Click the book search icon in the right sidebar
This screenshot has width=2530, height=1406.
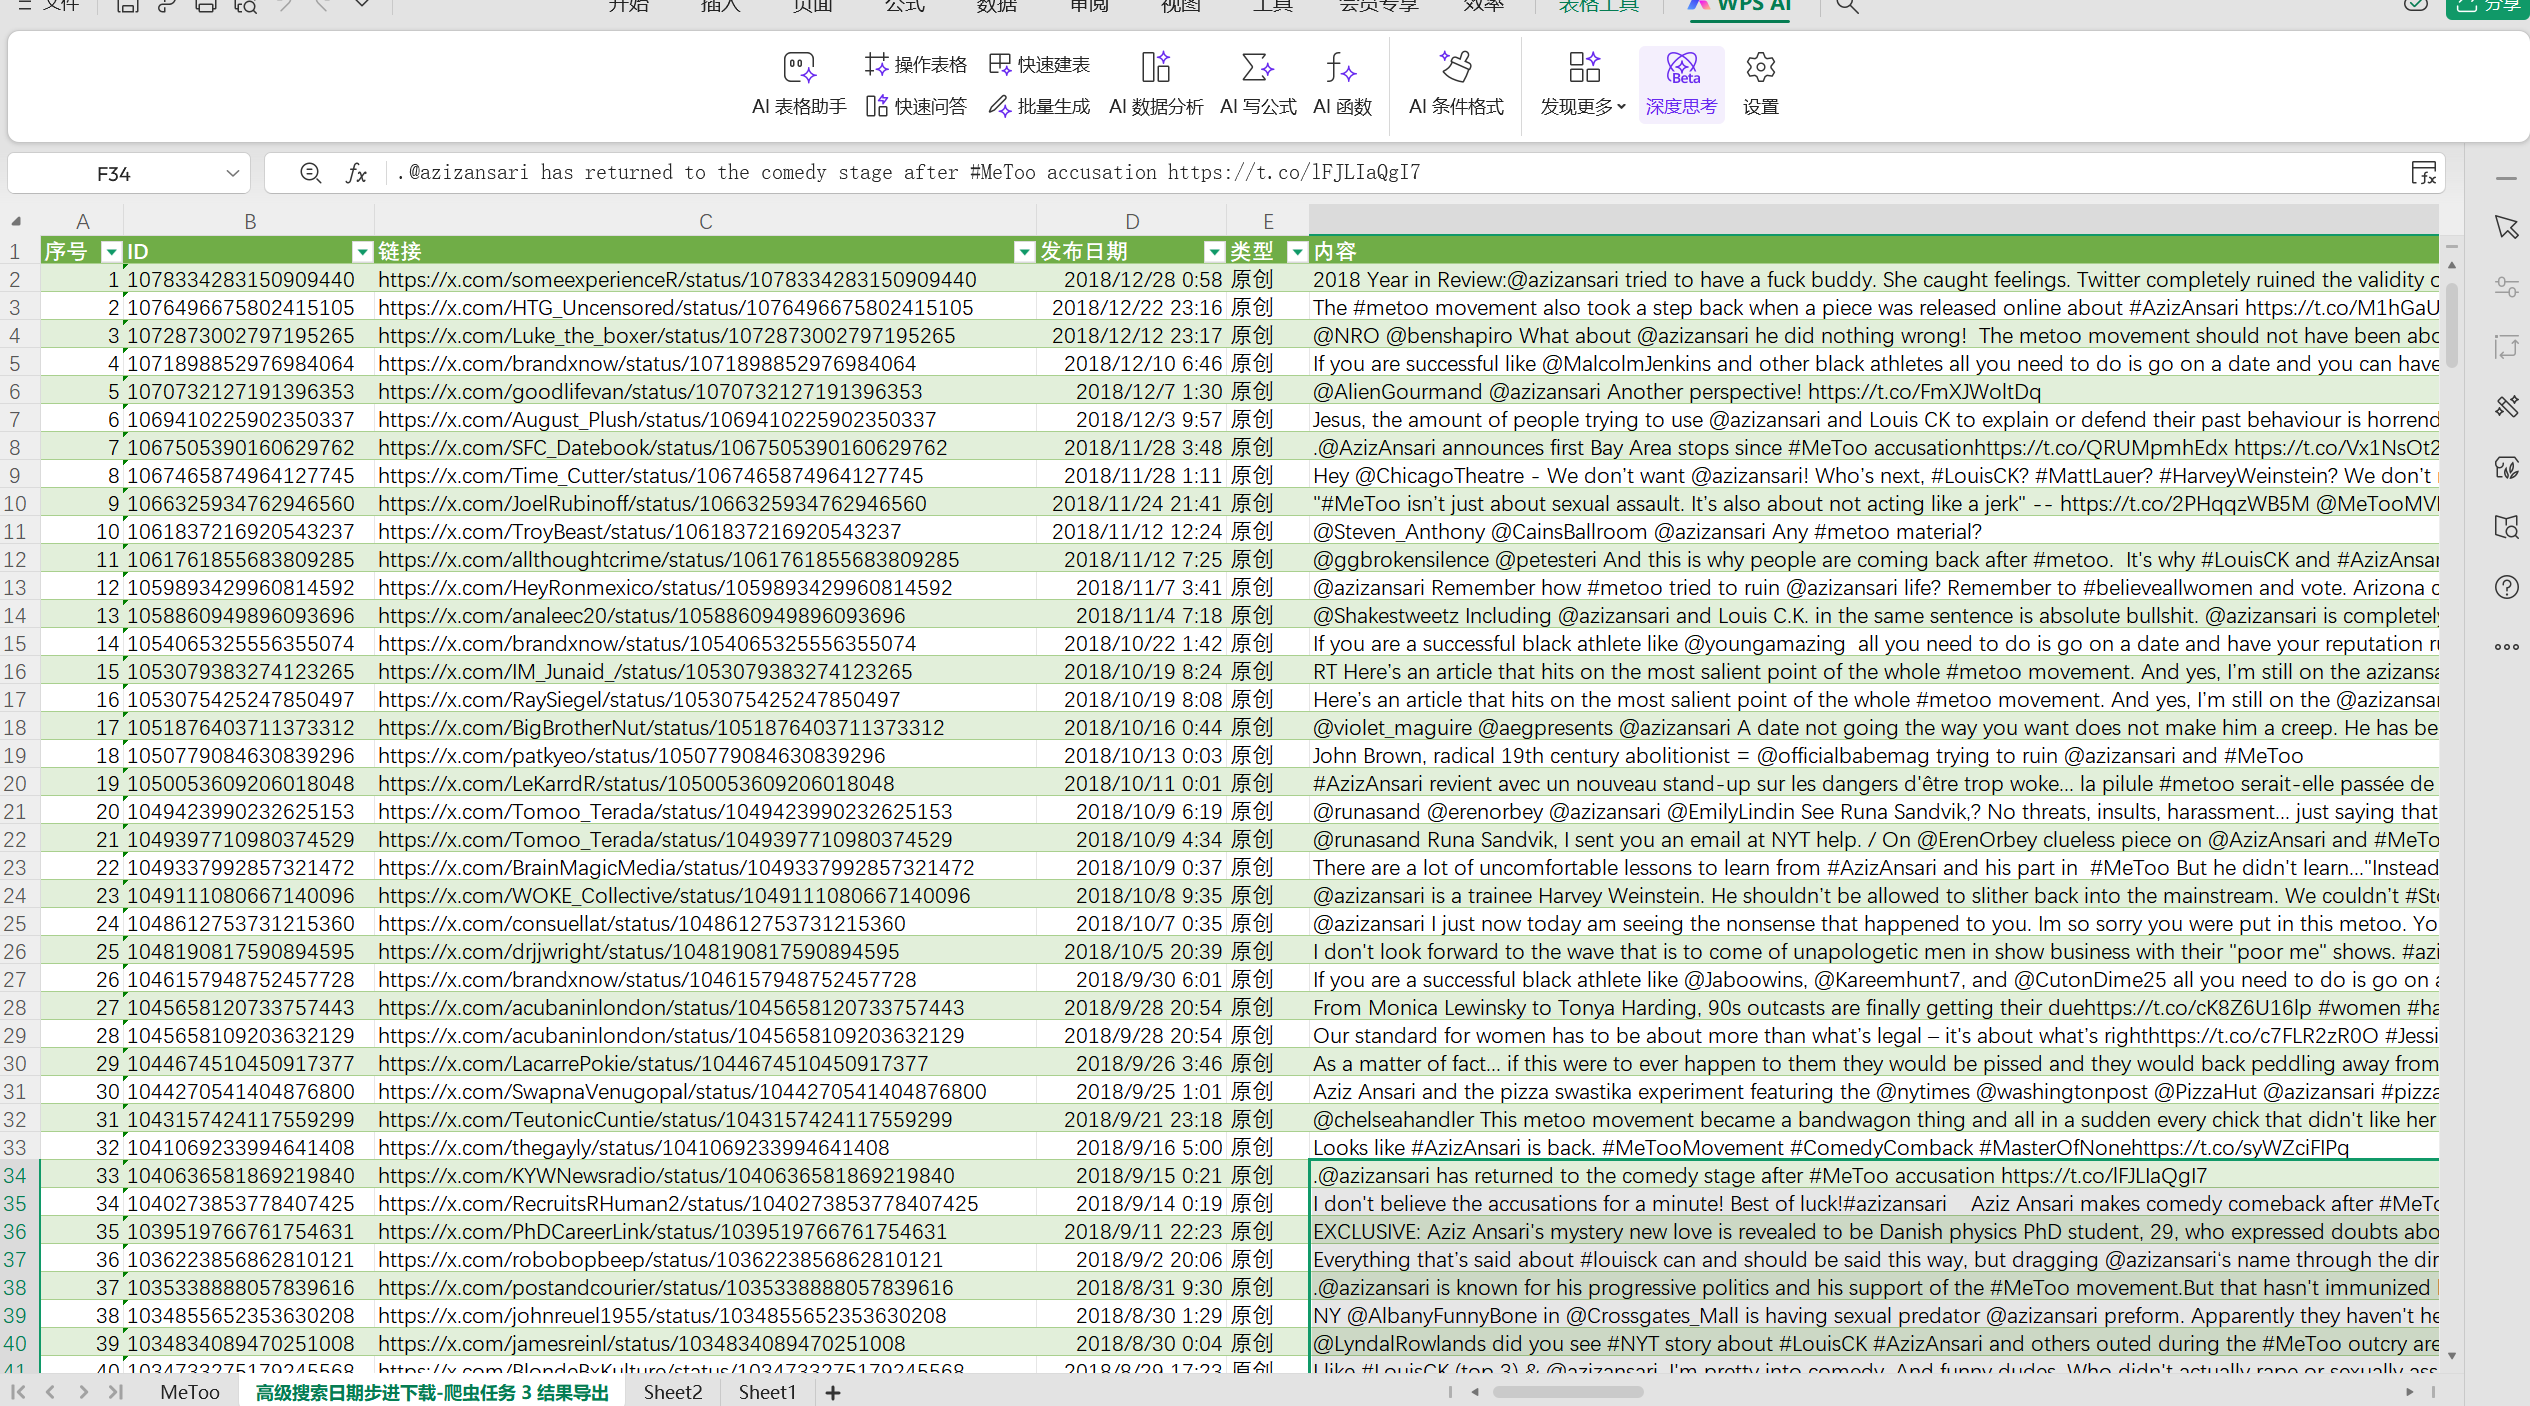pyautogui.click(x=2506, y=527)
